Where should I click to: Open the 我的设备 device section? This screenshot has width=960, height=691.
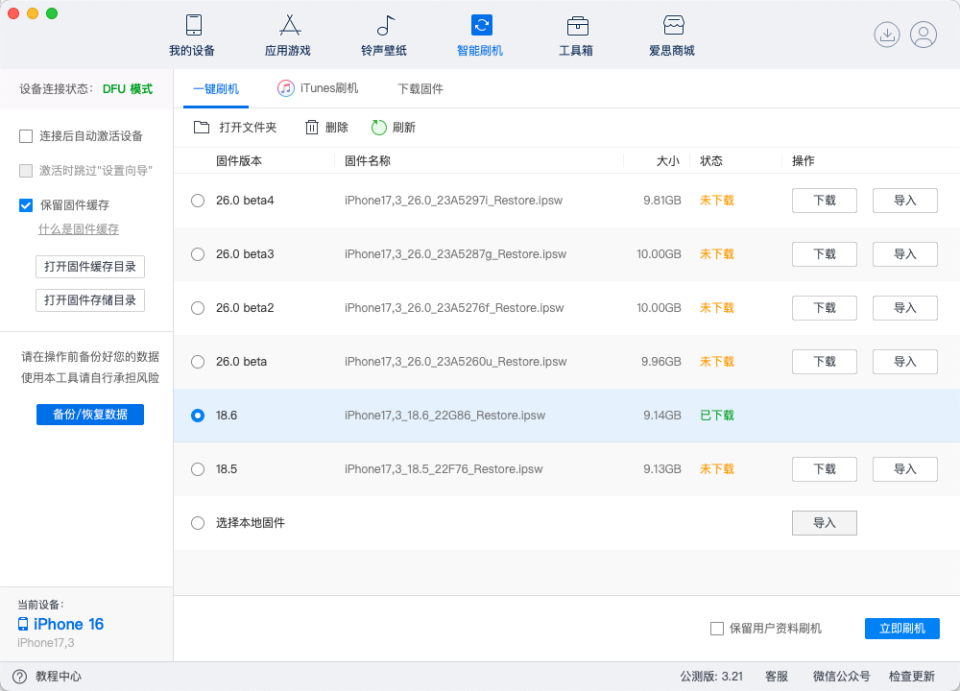click(x=192, y=35)
